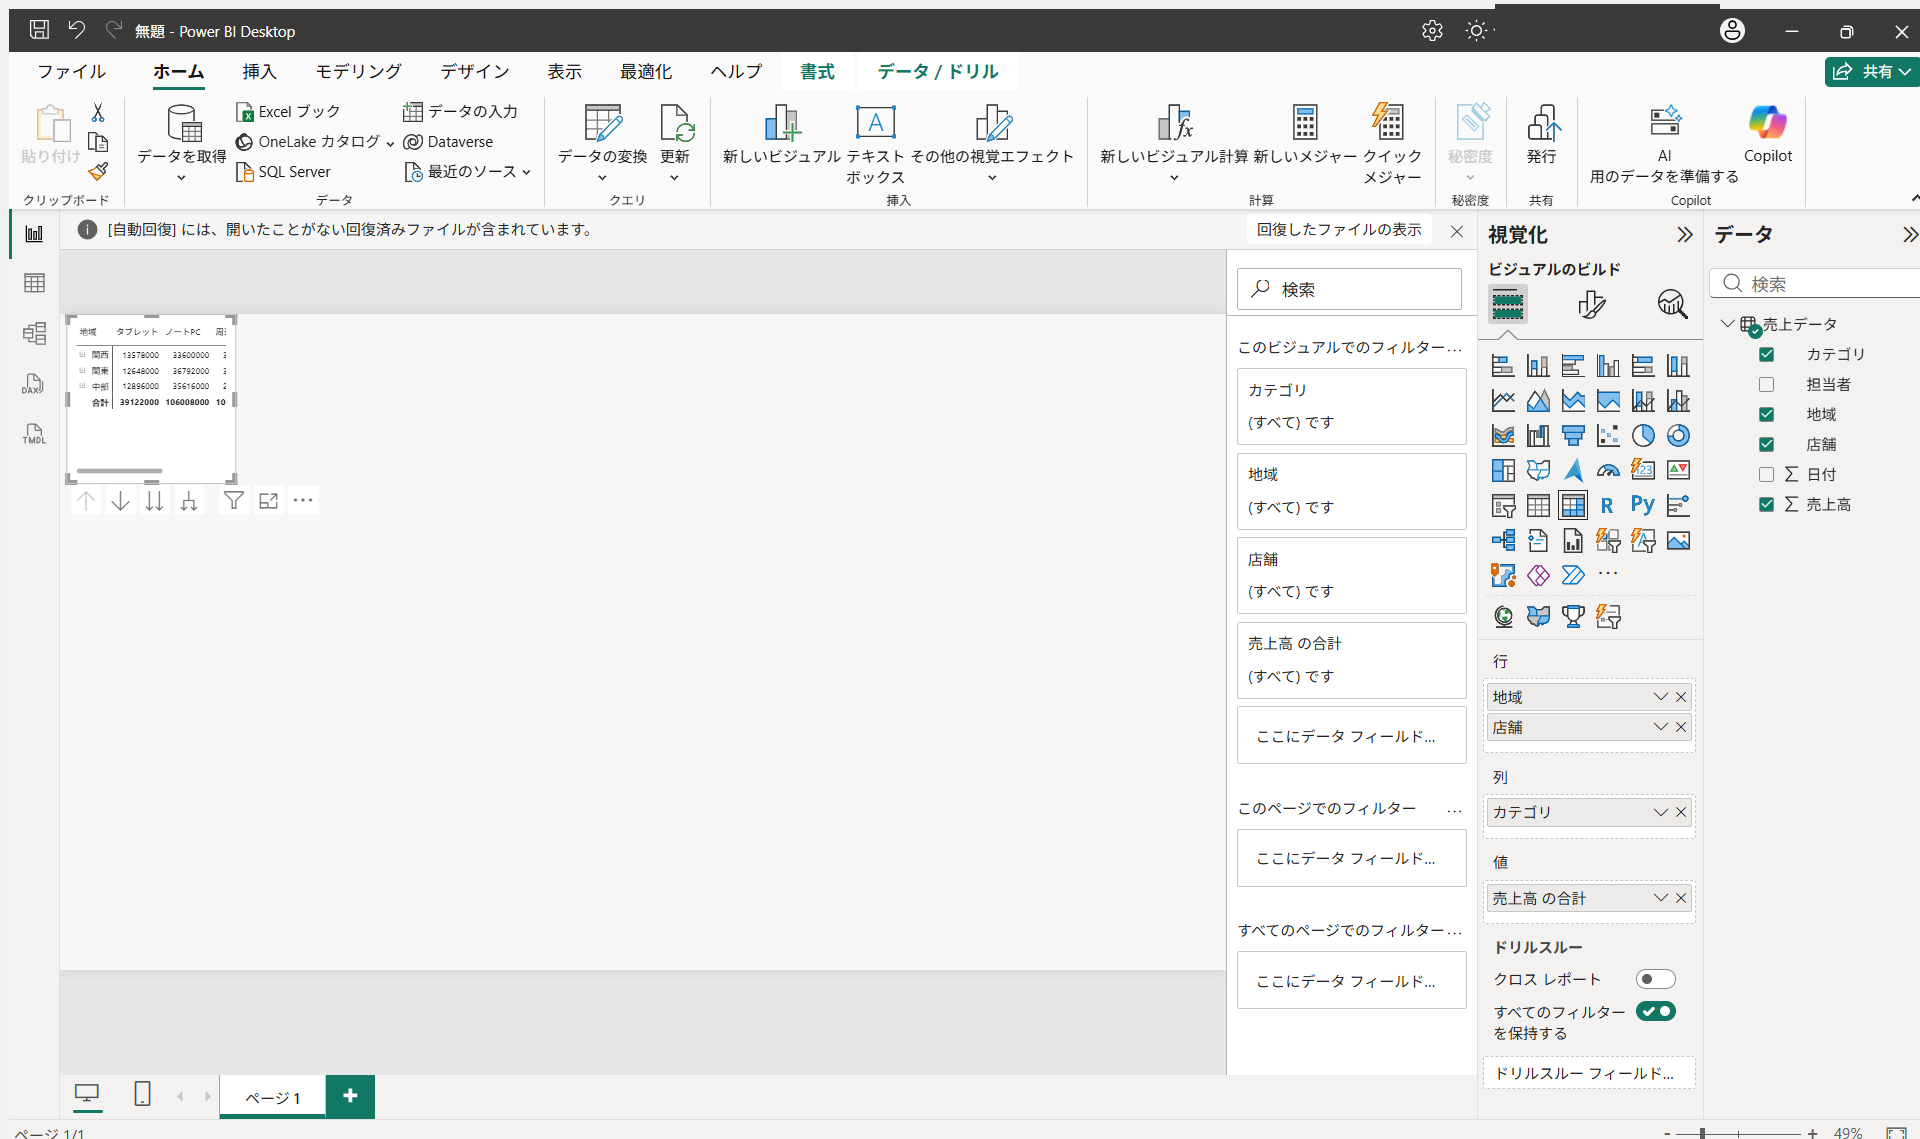Collapse the 視覚化 pane with chevrons

point(1685,235)
